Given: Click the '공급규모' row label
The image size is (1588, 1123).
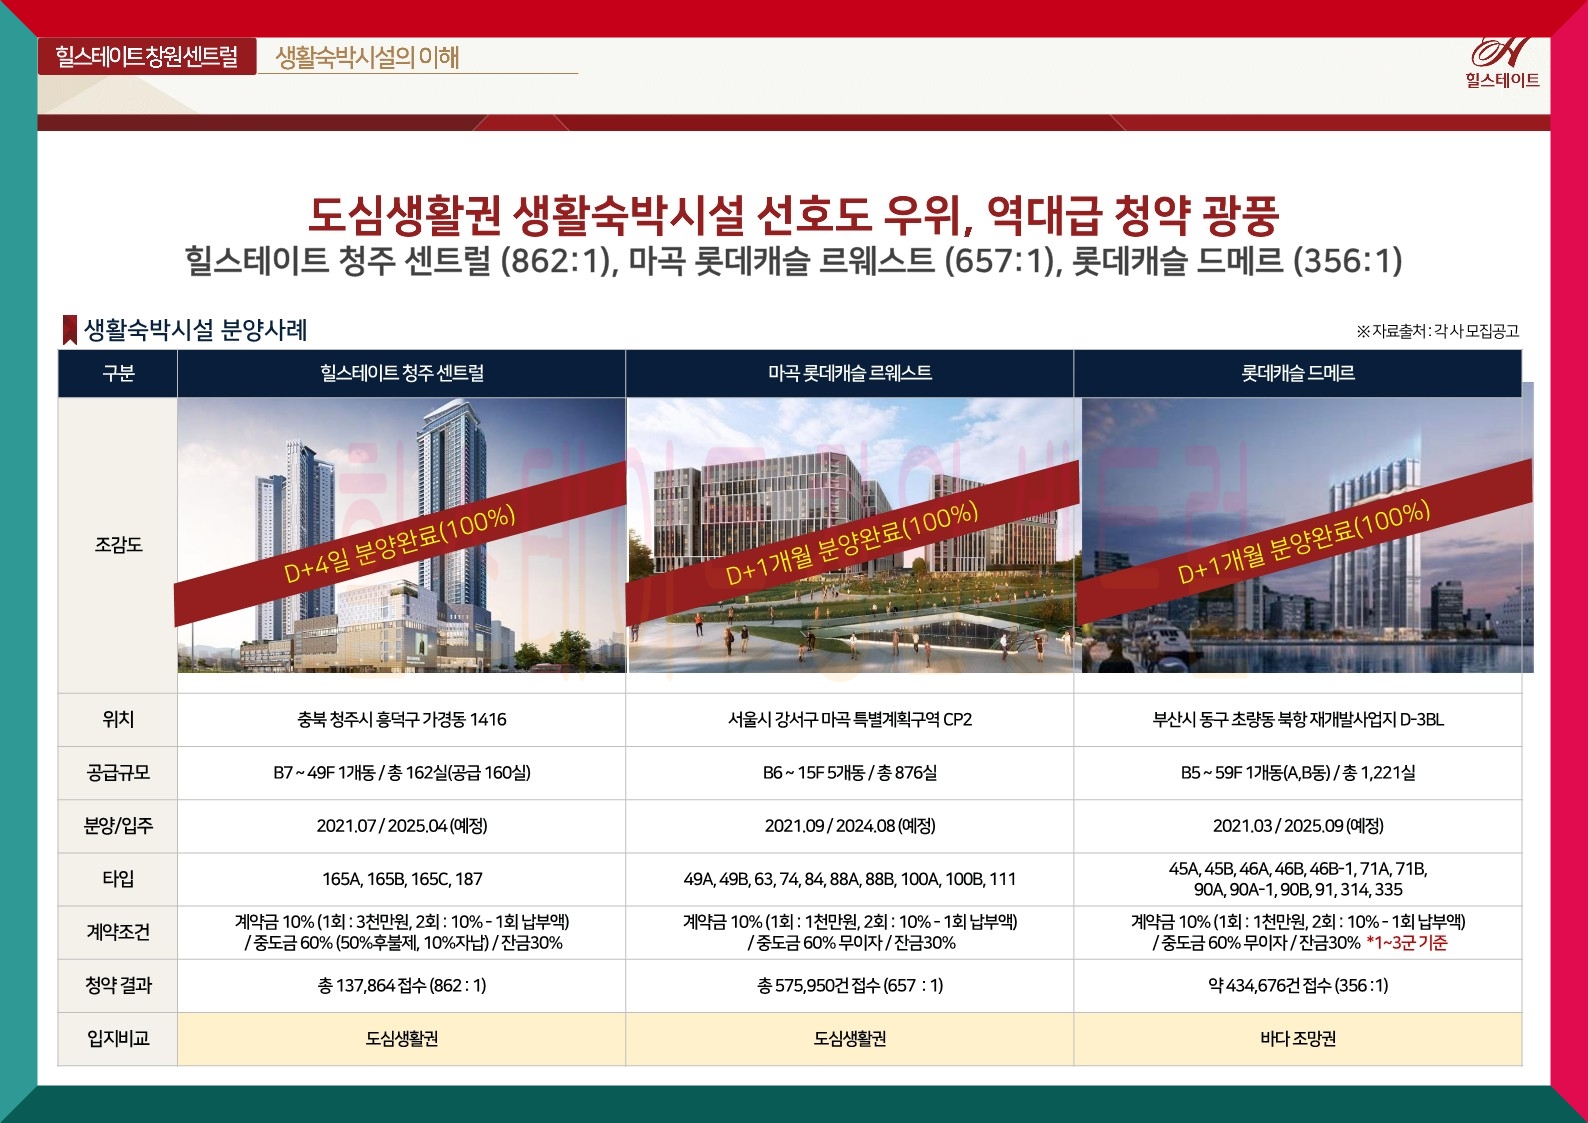Looking at the screenshot, I should coord(118,772).
